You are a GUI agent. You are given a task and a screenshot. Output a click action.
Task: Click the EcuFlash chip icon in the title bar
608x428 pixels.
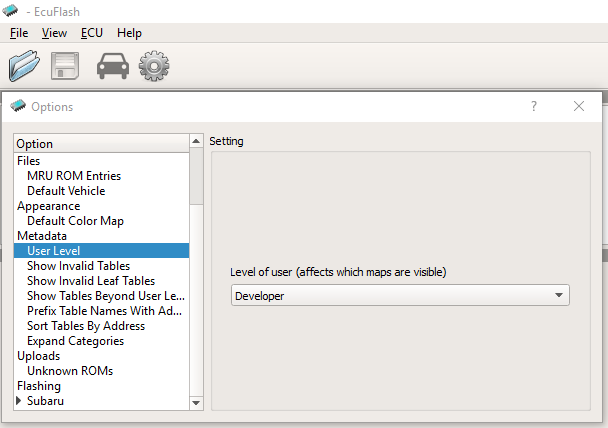[x=10, y=10]
